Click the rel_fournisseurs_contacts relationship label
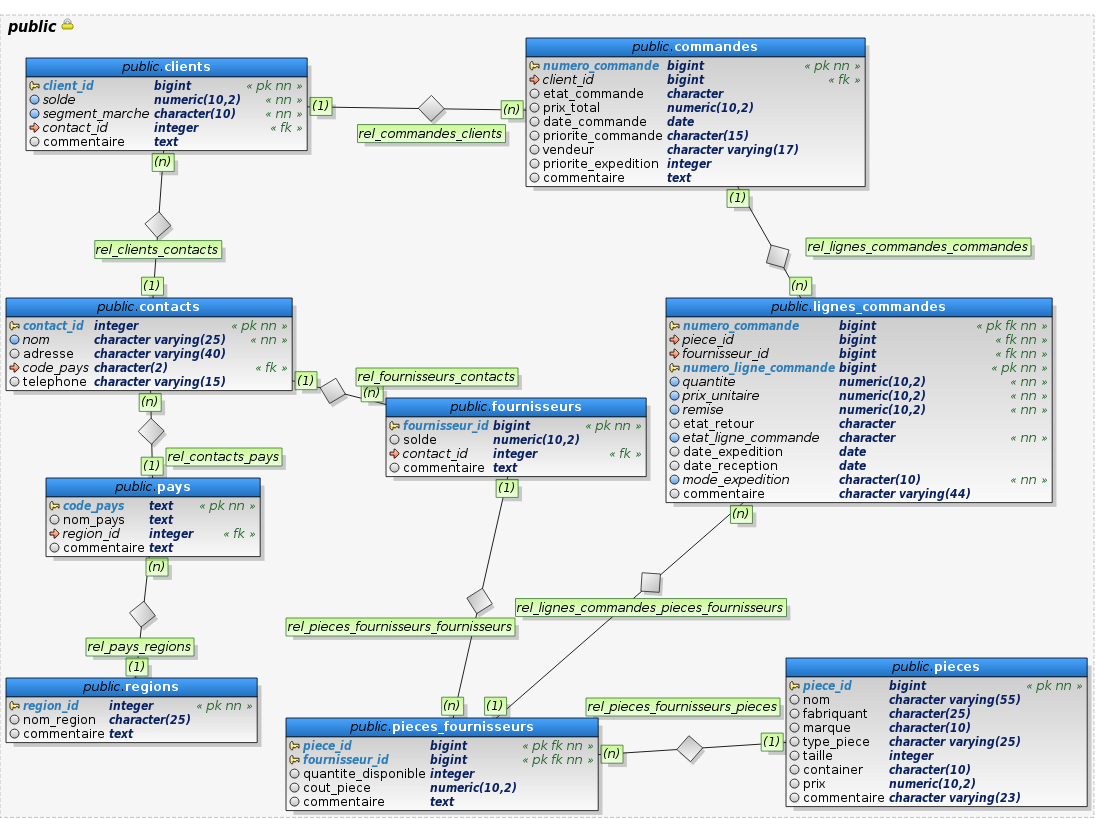1096x819 pixels. pyautogui.click(x=437, y=377)
